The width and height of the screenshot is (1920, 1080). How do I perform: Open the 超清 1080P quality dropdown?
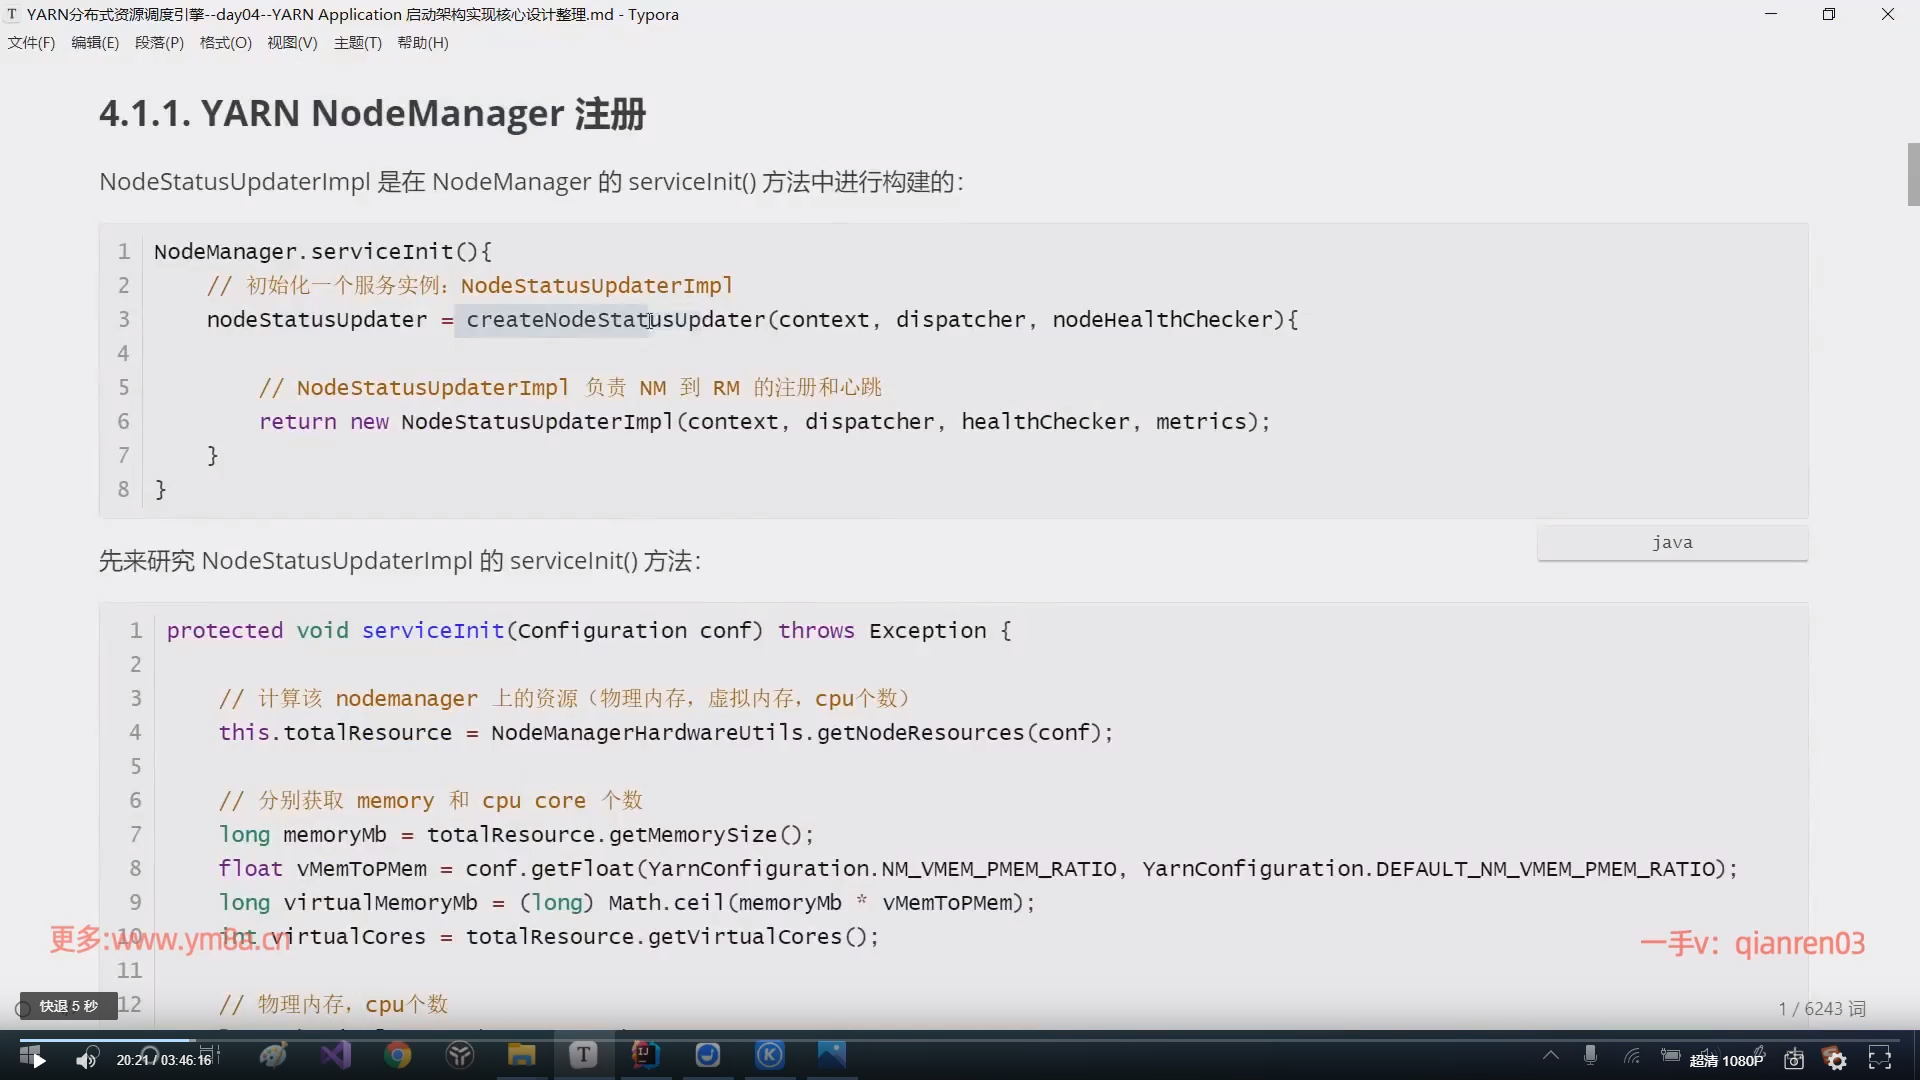coord(1727,1059)
